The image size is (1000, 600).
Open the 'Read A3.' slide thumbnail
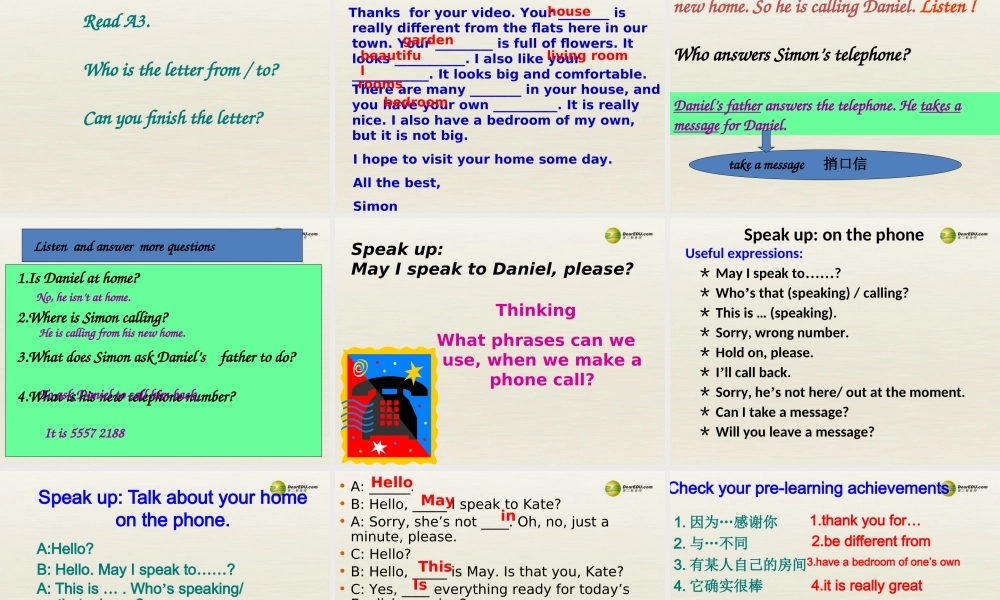[x=165, y=105]
